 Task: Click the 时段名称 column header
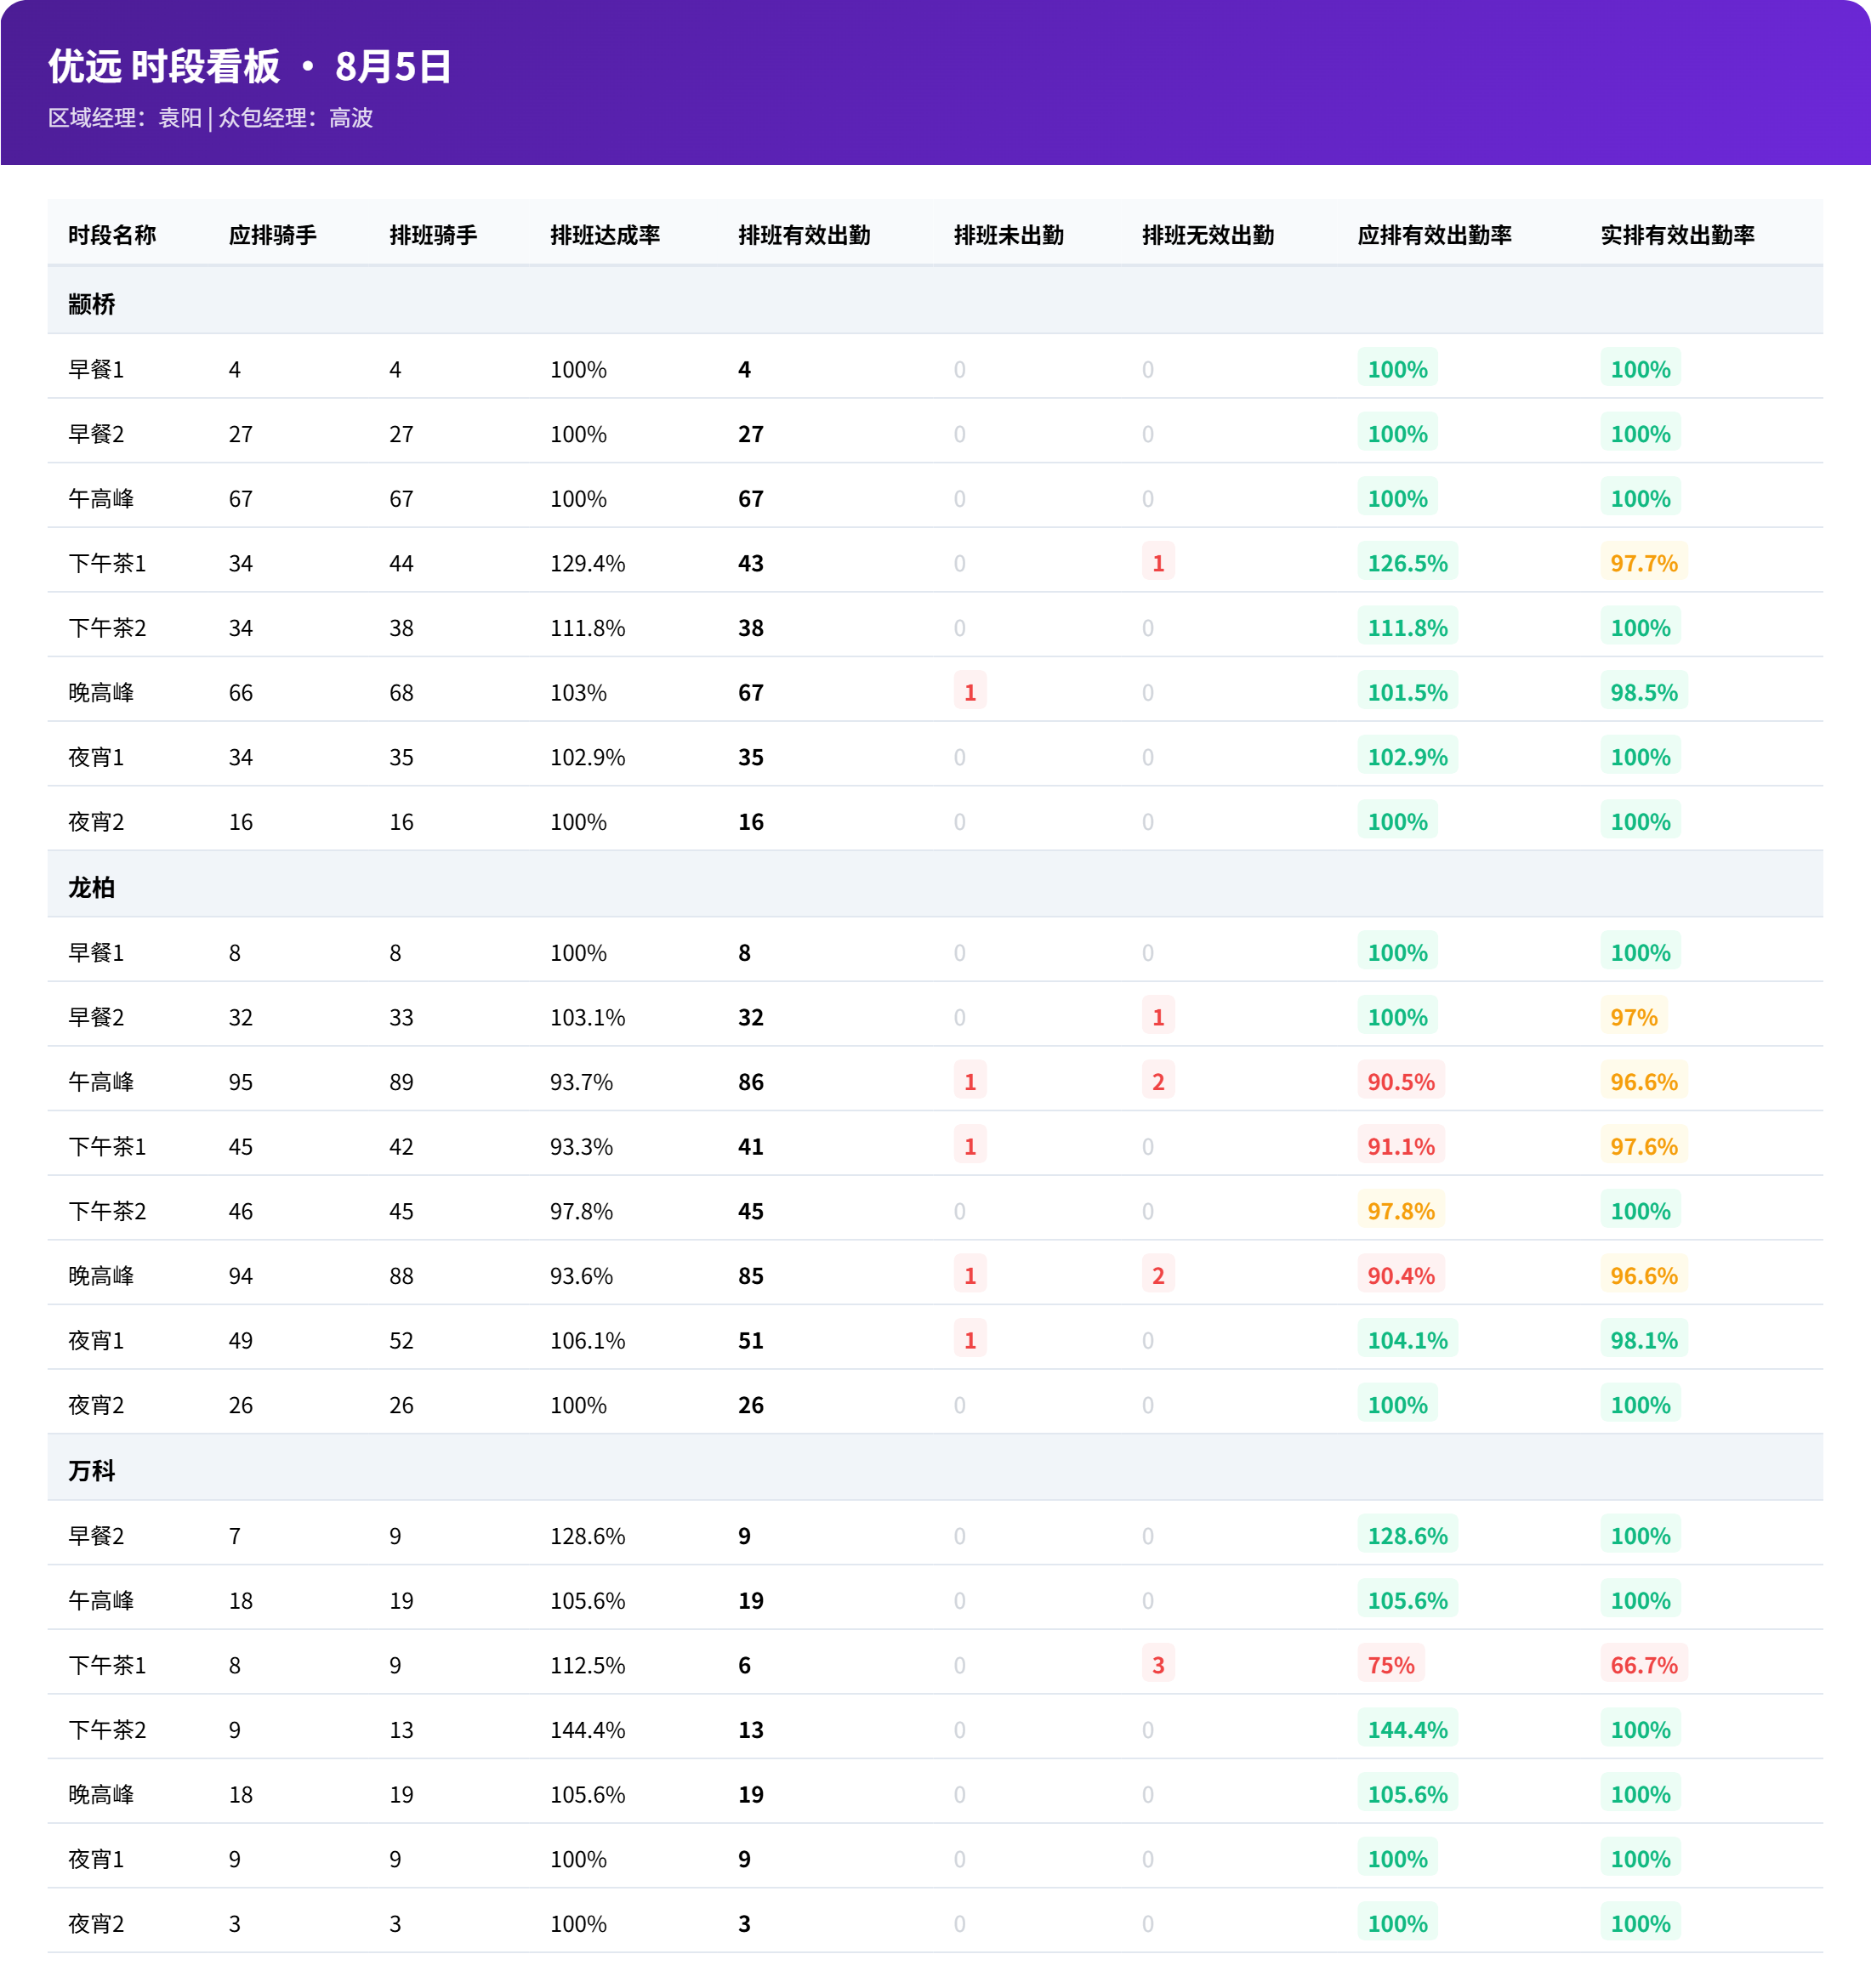pos(112,235)
